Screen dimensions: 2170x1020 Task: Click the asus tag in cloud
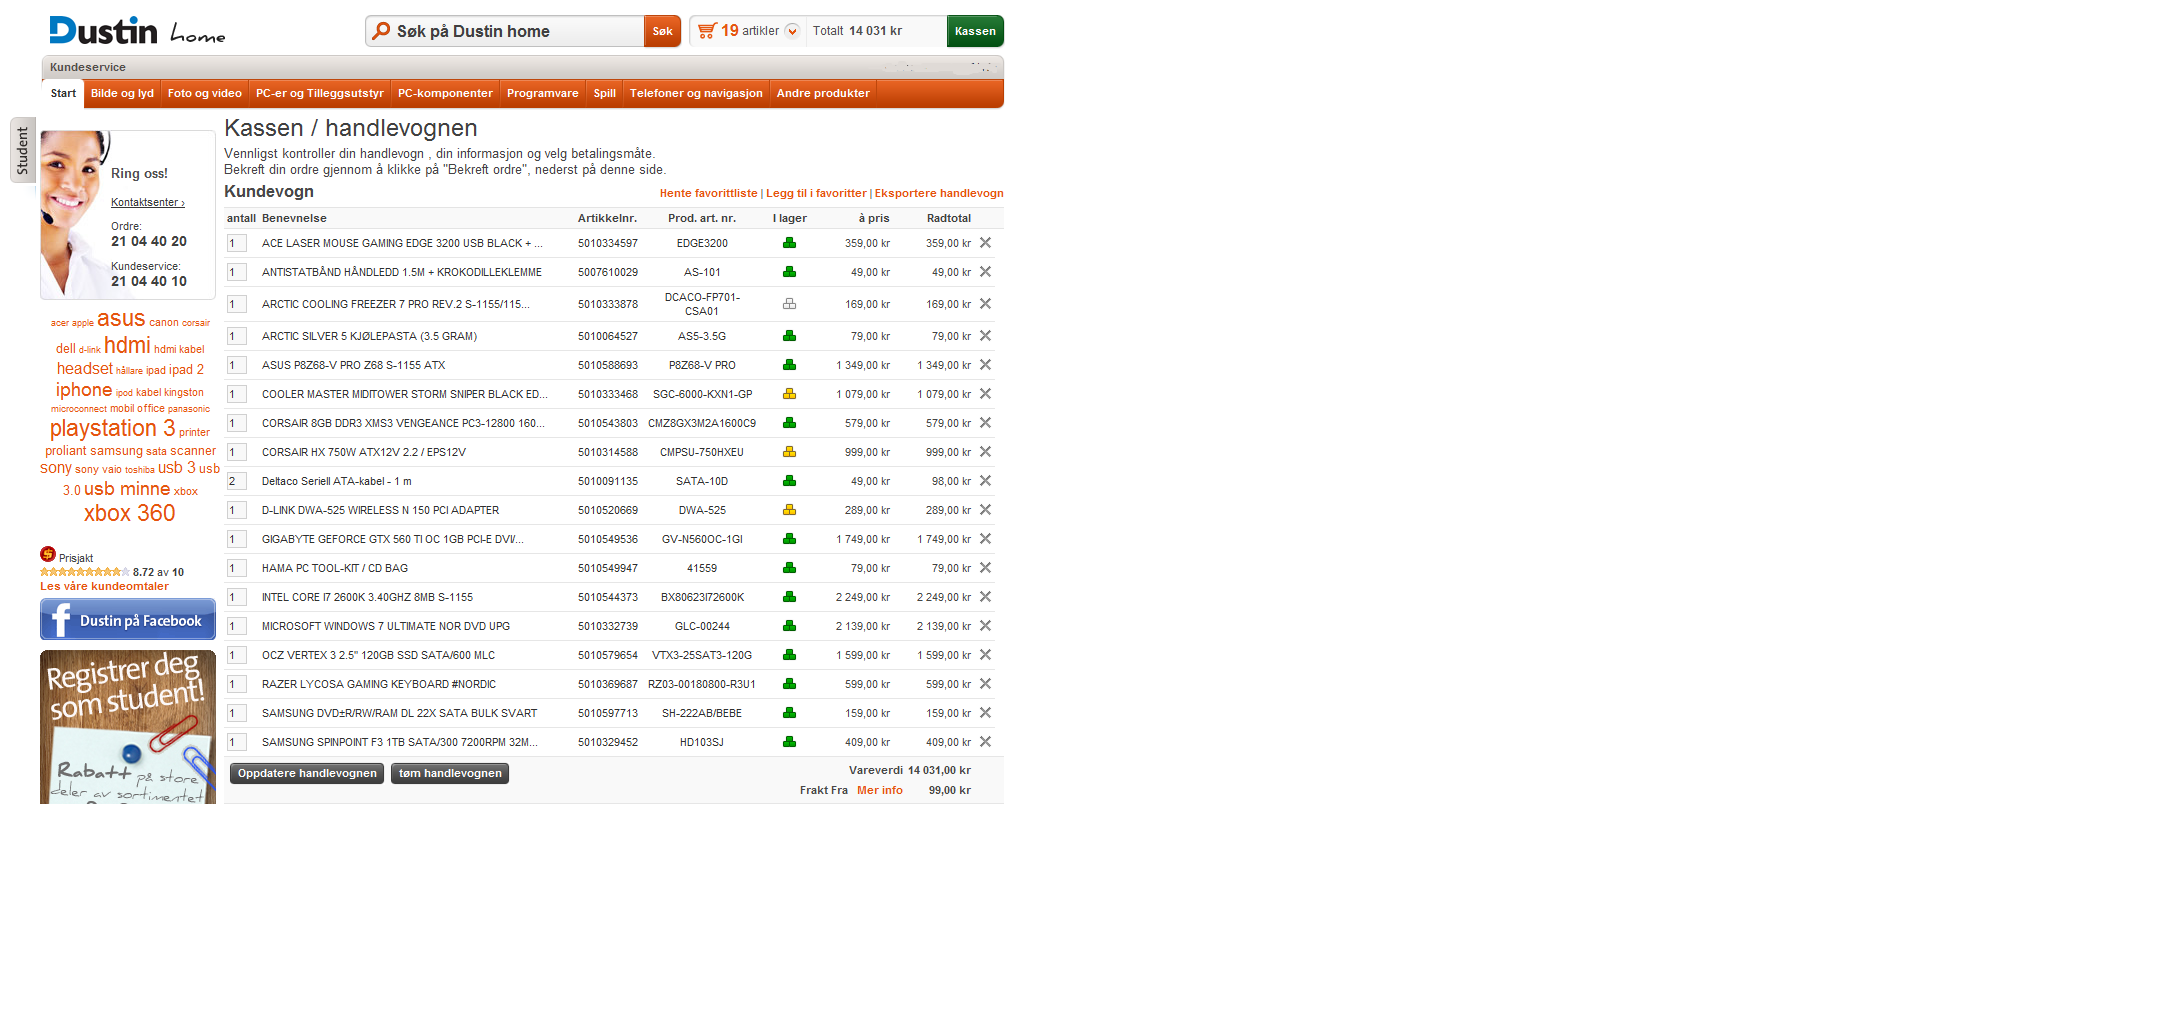pyautogui.click(x=121, y=319)
